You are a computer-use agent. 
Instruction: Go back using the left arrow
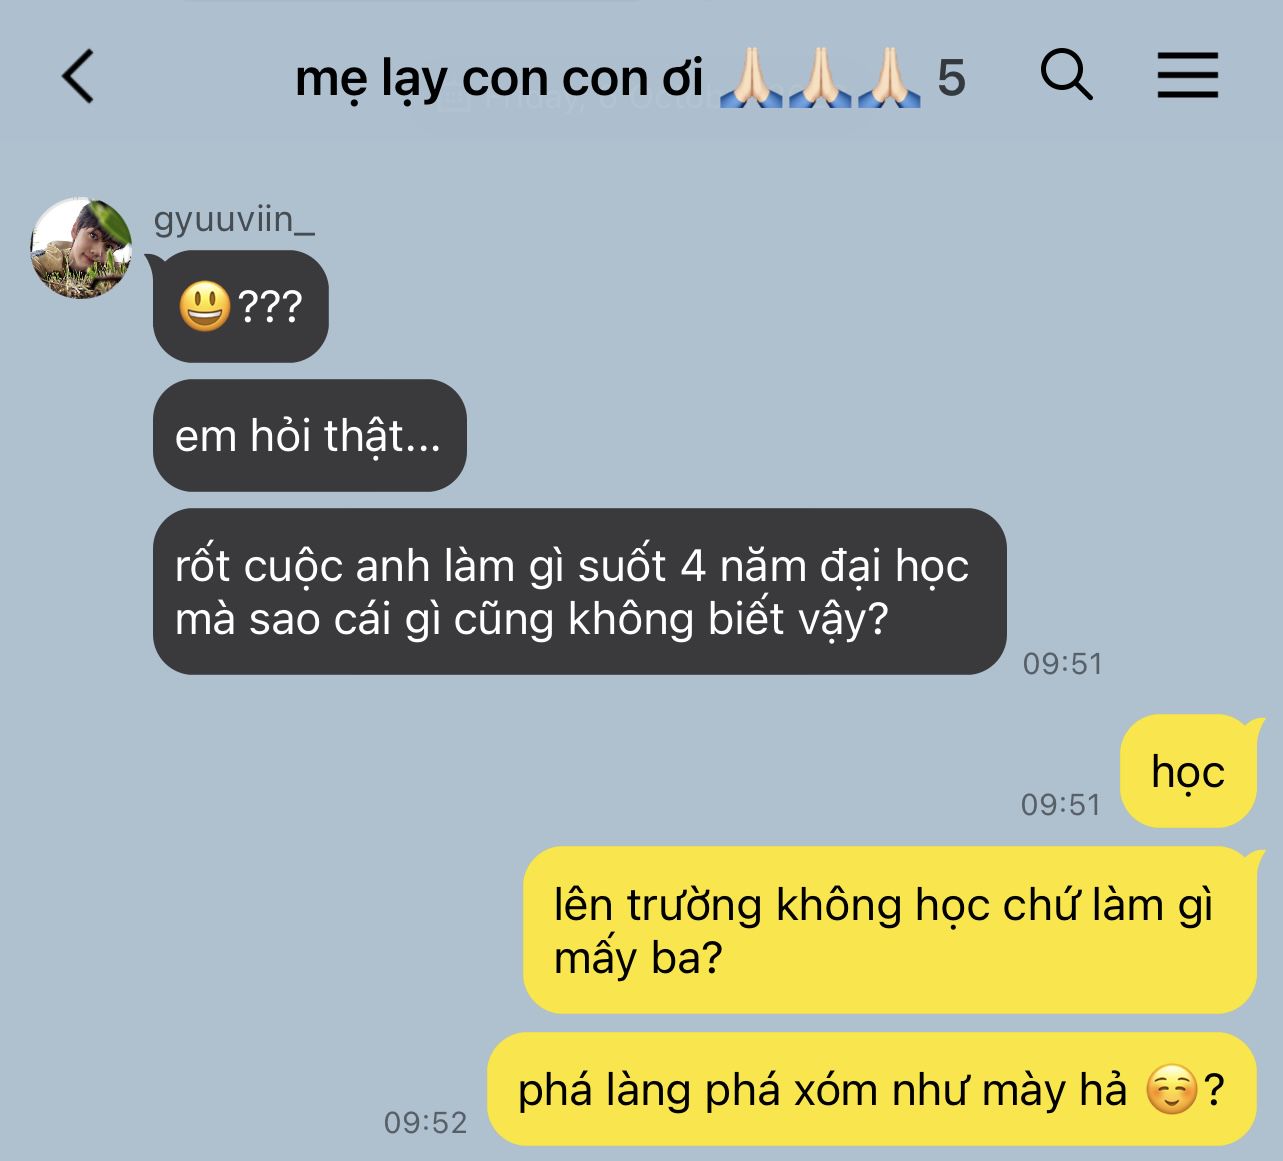coord(78,77)
